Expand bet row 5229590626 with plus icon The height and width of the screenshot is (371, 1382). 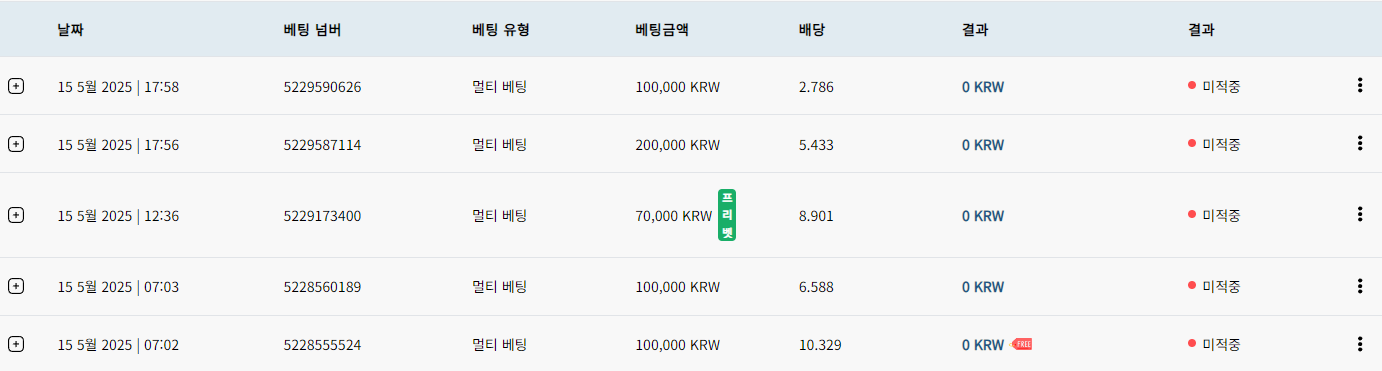click(x=16, y=86)
